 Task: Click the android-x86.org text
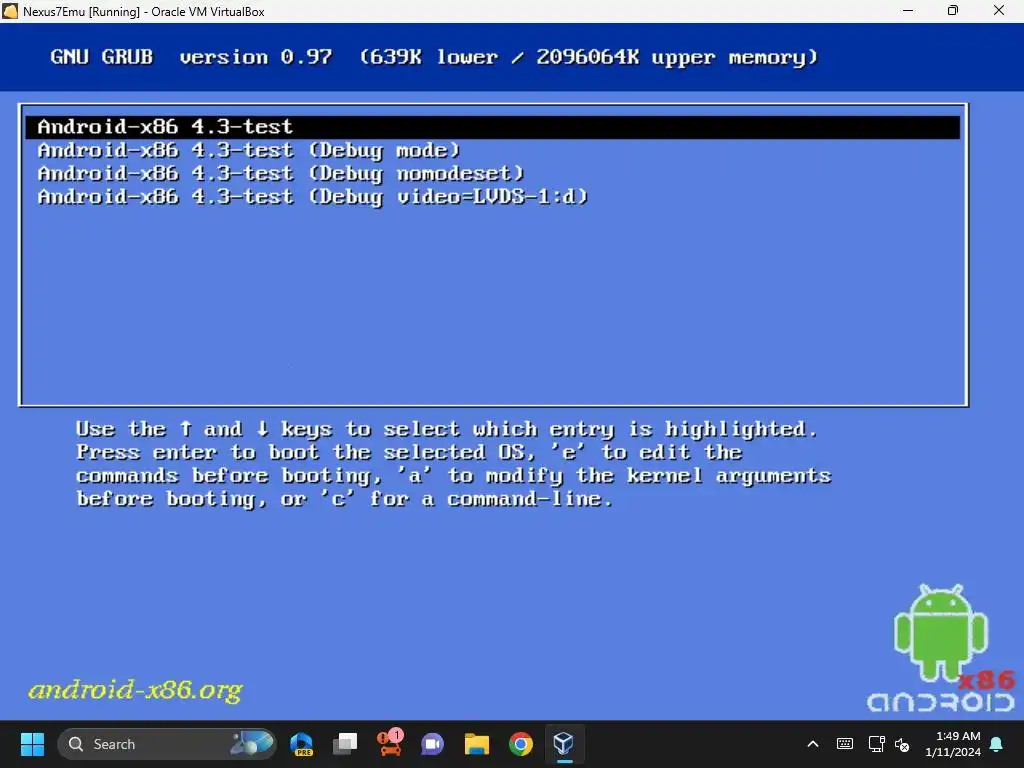[135, 690]
